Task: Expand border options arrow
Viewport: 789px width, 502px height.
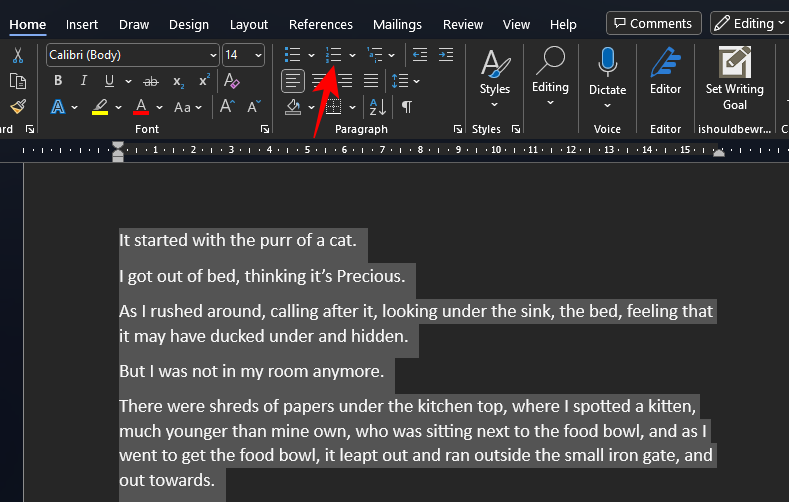Action: tap(352, 107)
